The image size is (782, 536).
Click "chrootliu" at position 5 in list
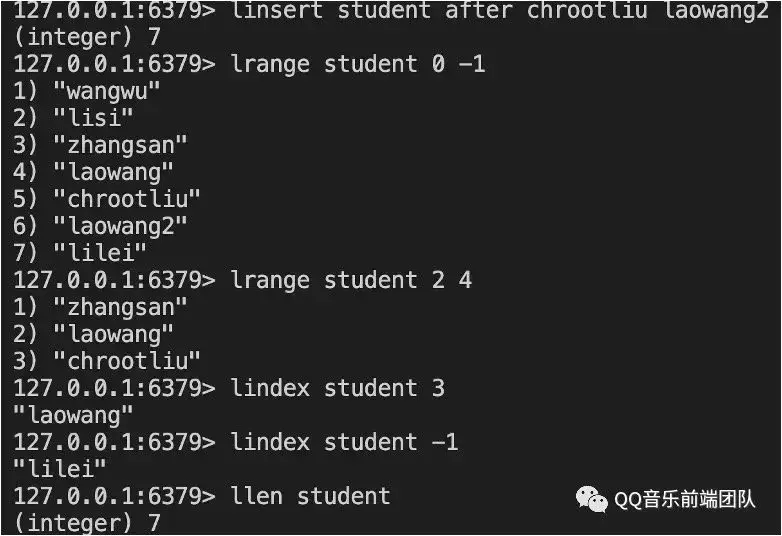[x=127, y=199]
